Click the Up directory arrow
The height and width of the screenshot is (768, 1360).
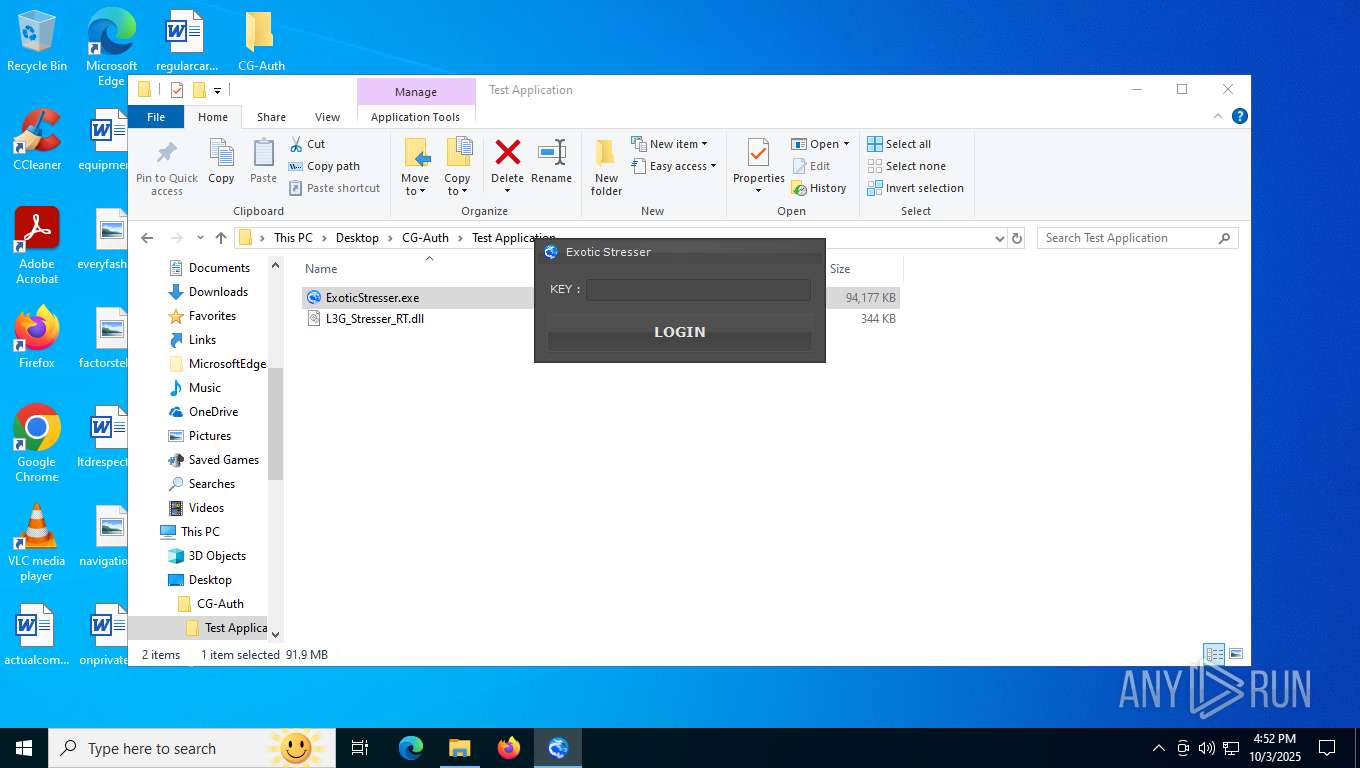pos(221,238)
